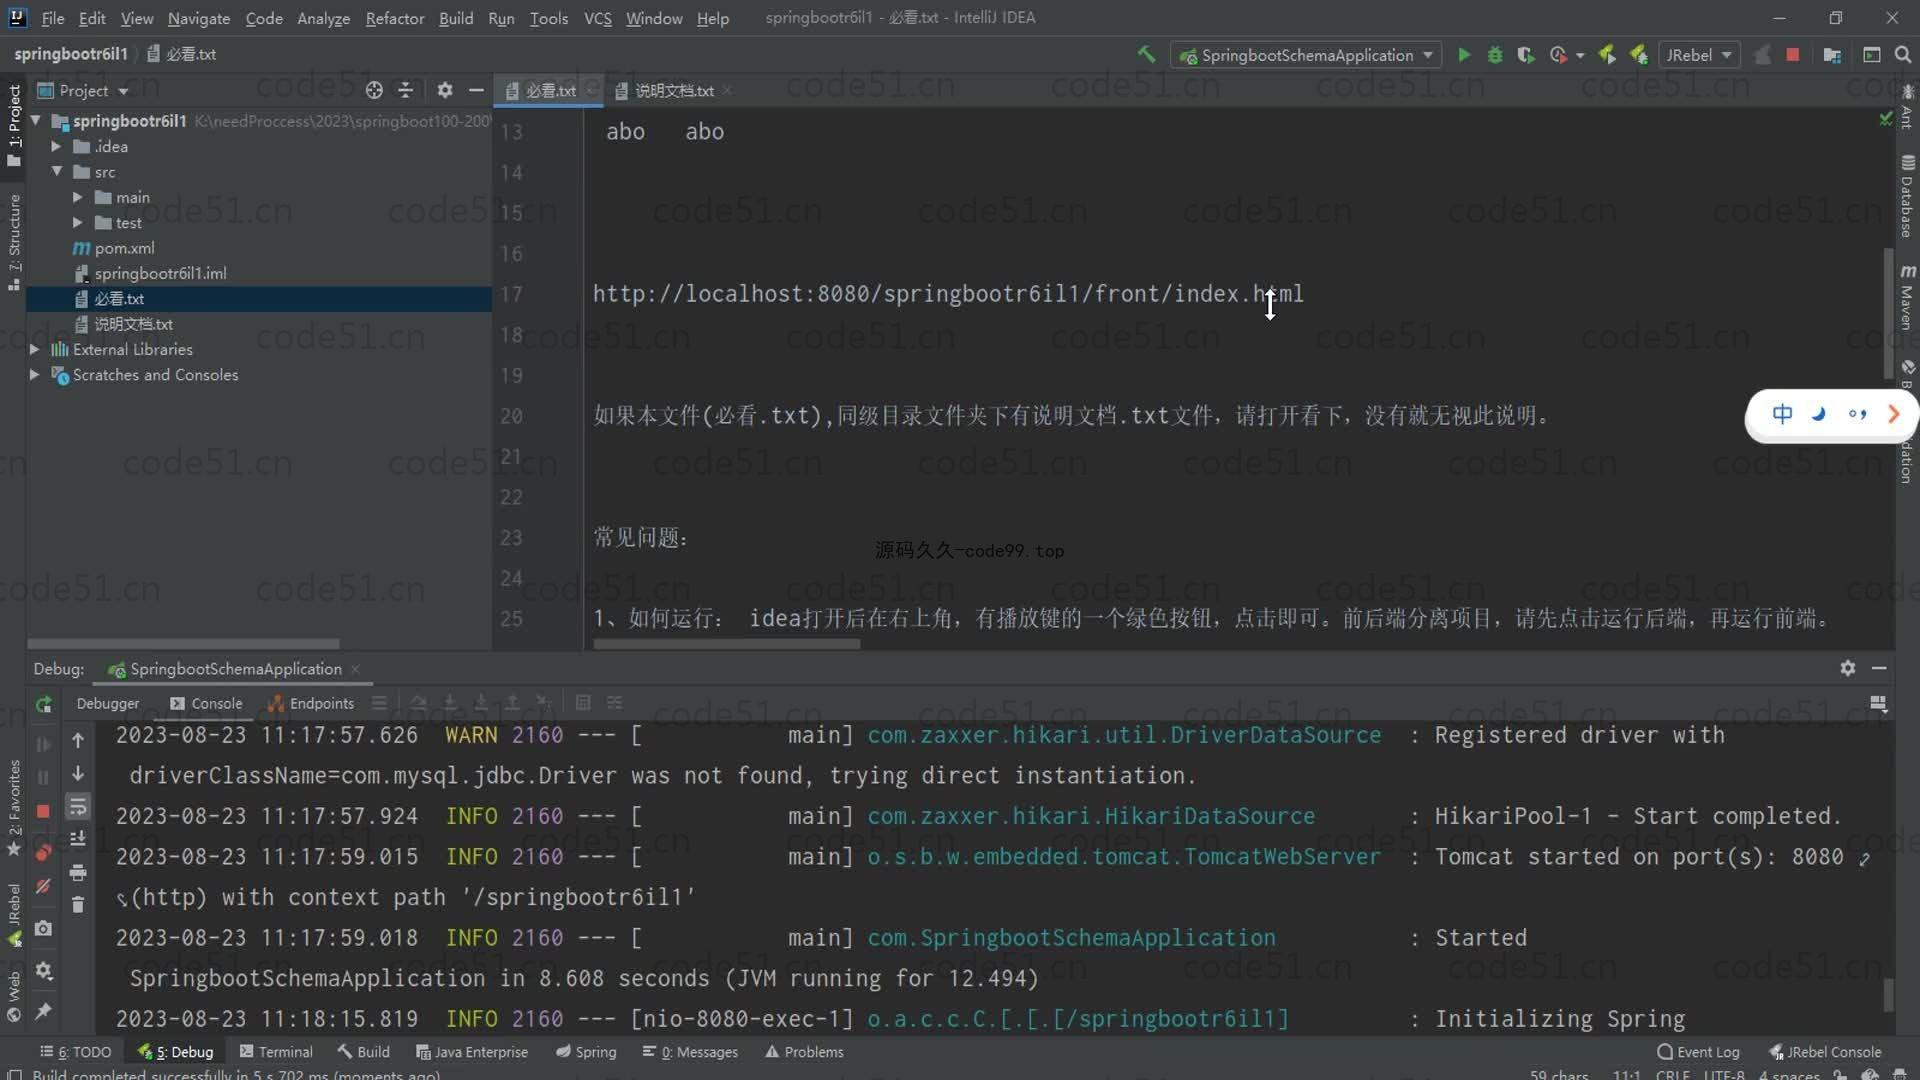
Task: Click View Breakpoints red circles icon
Action: (x=43, y=853)
